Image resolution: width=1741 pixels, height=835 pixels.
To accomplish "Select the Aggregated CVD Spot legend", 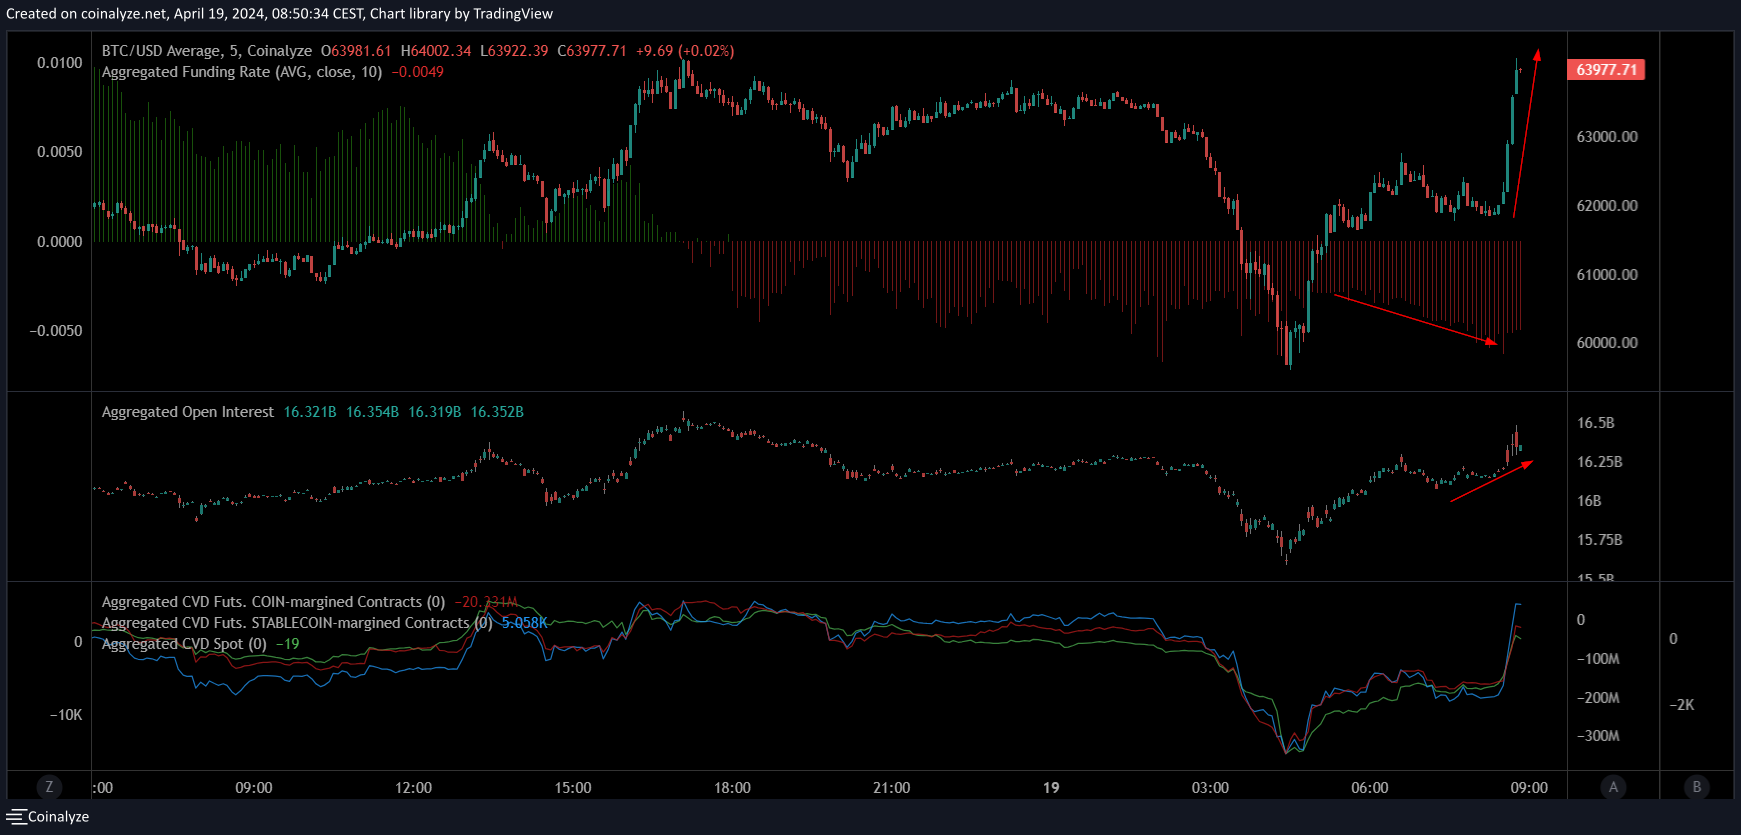I will tap(184, 644).
